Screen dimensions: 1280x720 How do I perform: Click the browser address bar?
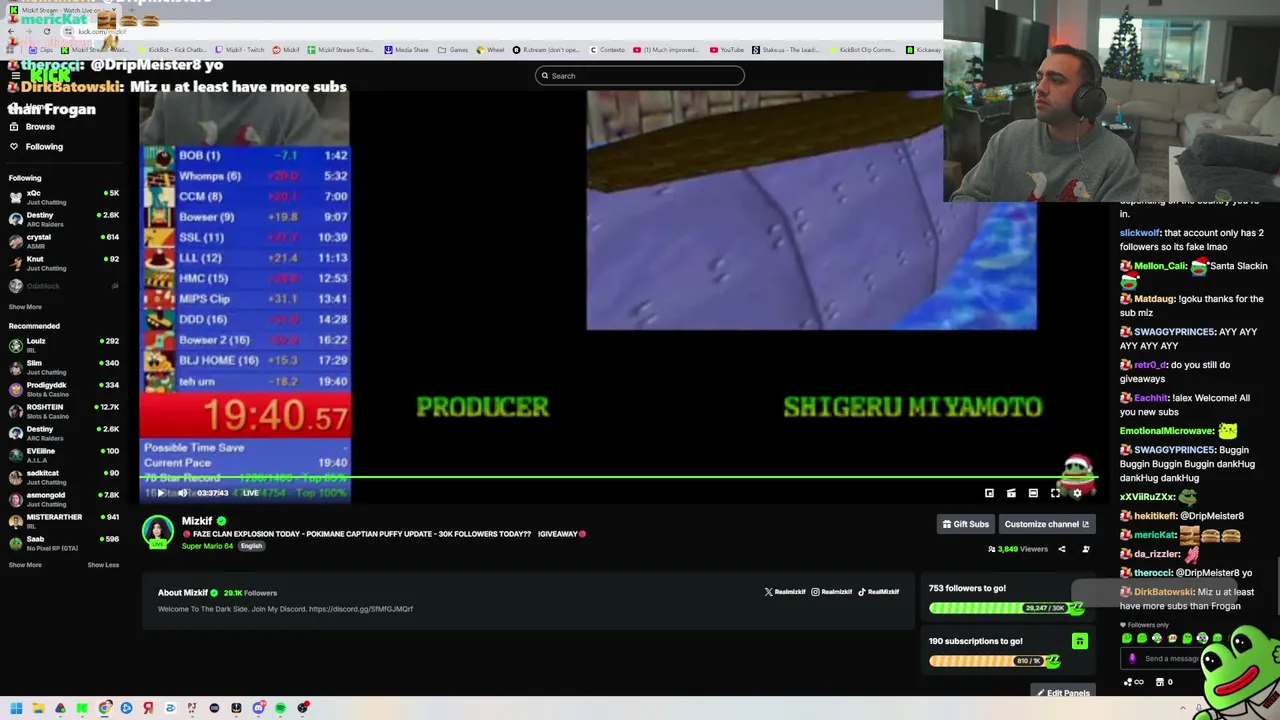pos(500,32)
